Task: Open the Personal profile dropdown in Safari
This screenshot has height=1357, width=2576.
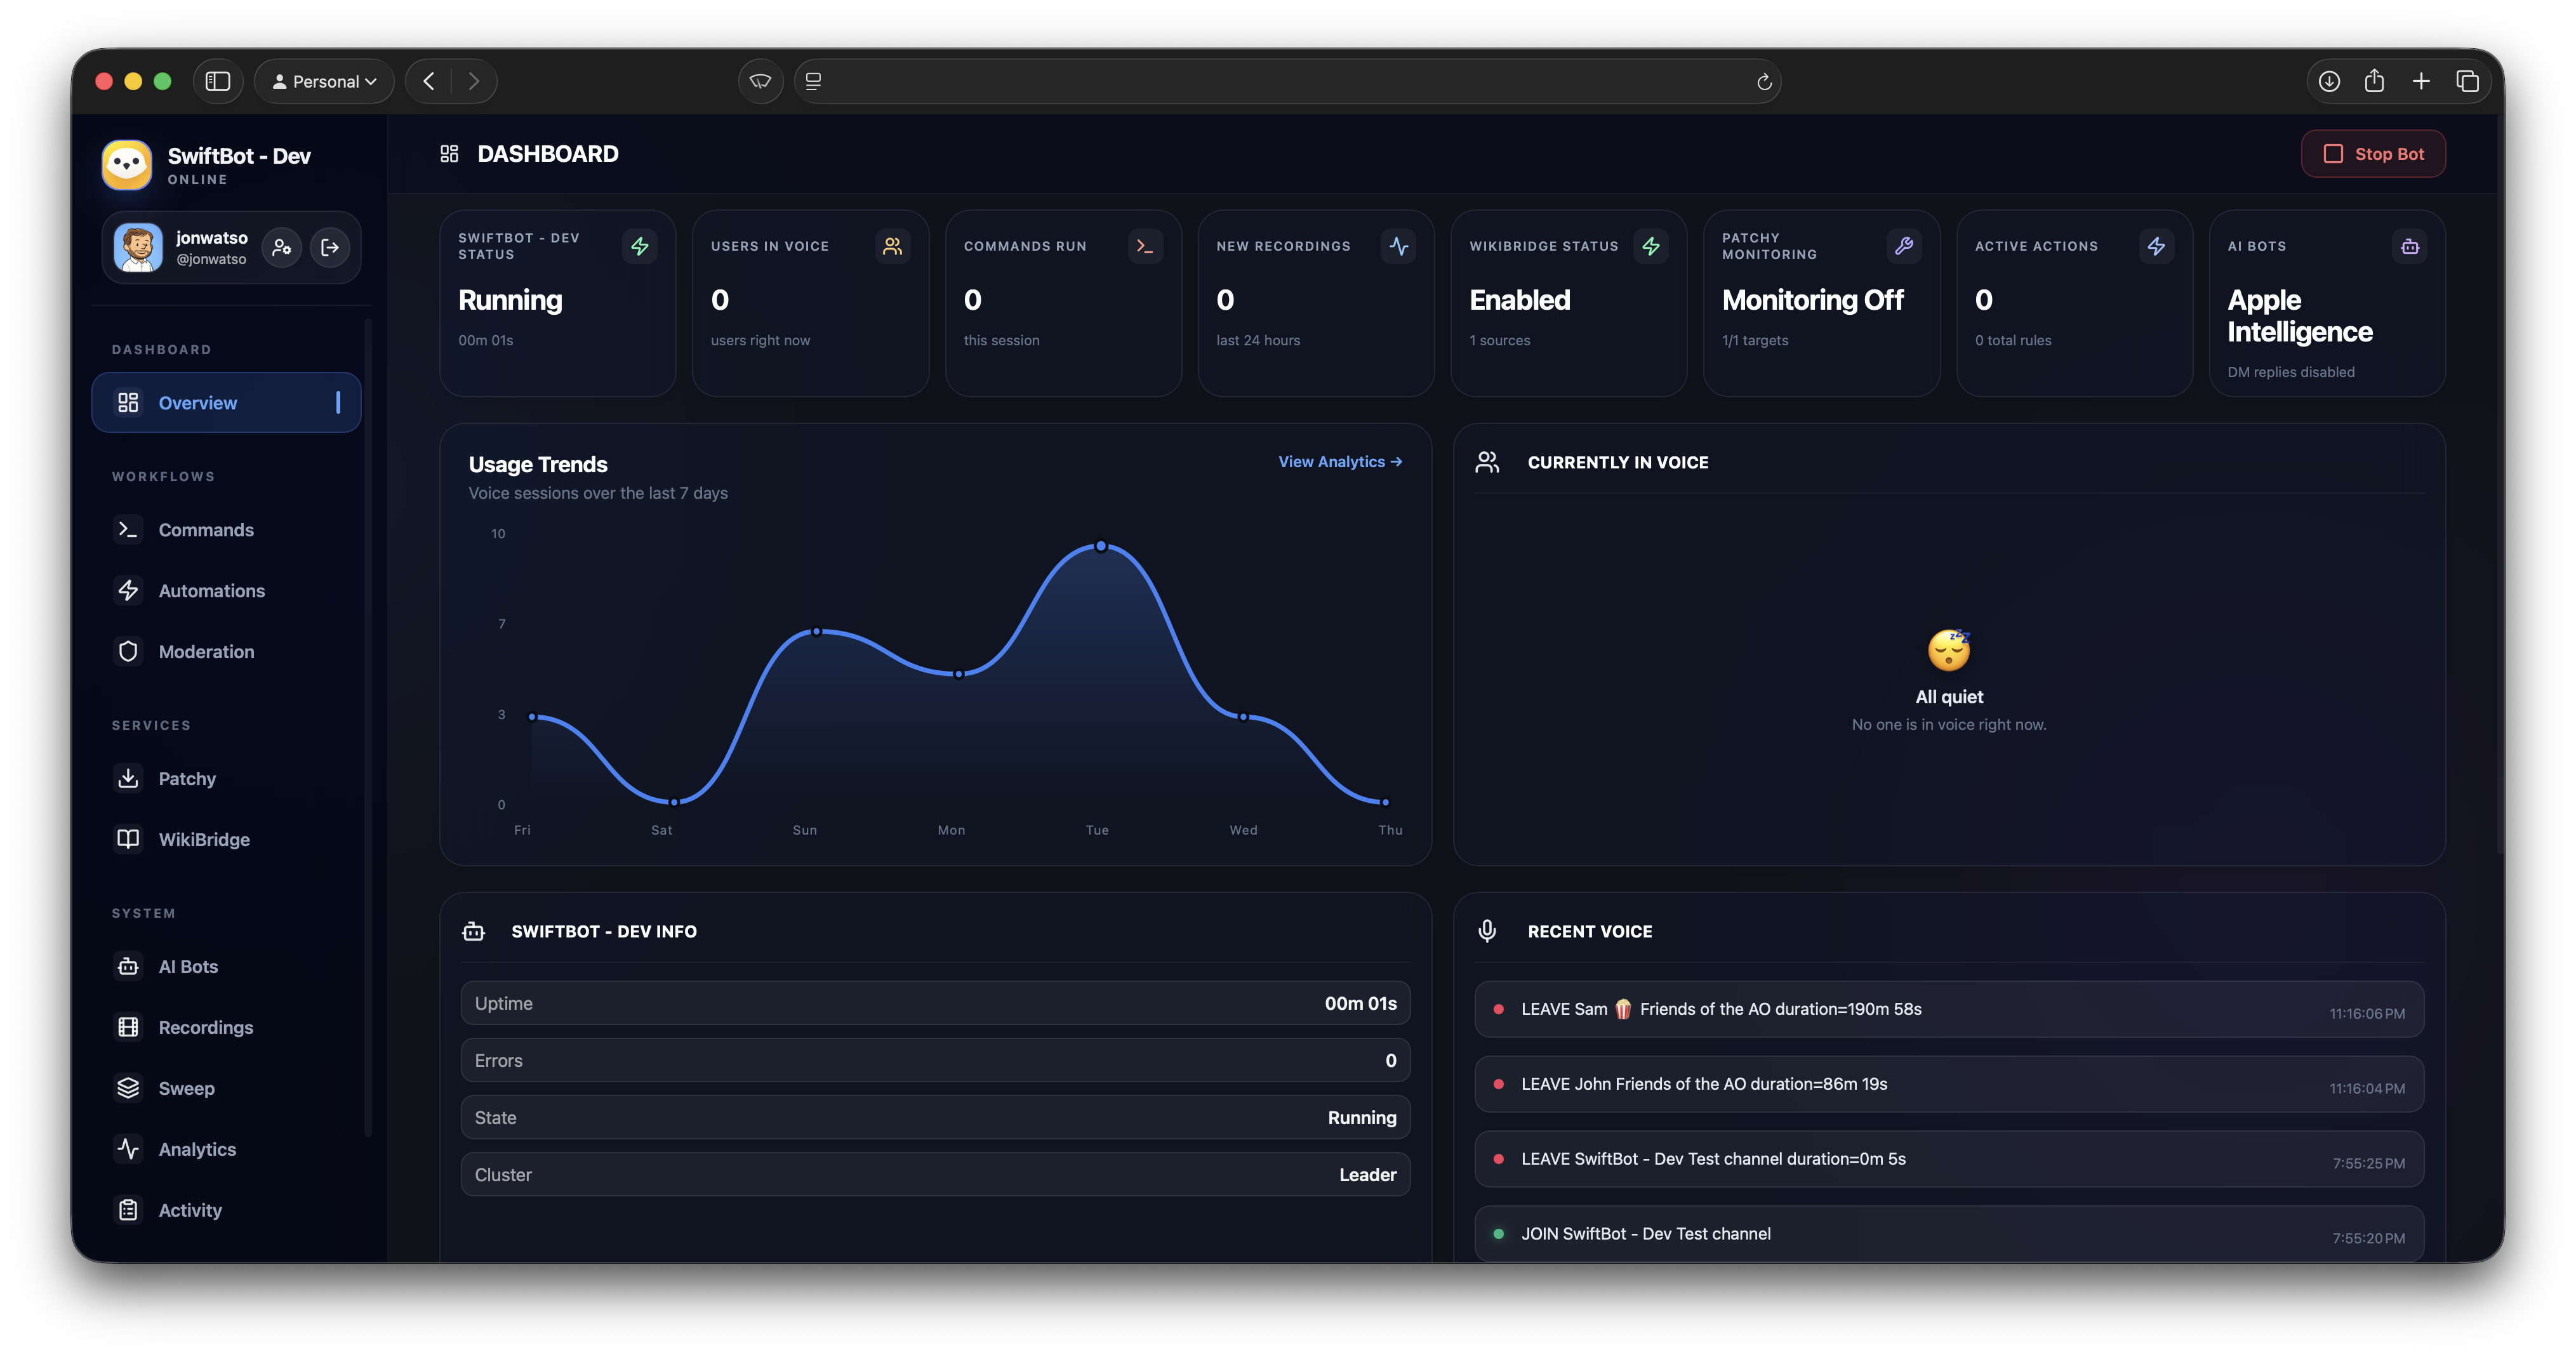Action: 324,82
